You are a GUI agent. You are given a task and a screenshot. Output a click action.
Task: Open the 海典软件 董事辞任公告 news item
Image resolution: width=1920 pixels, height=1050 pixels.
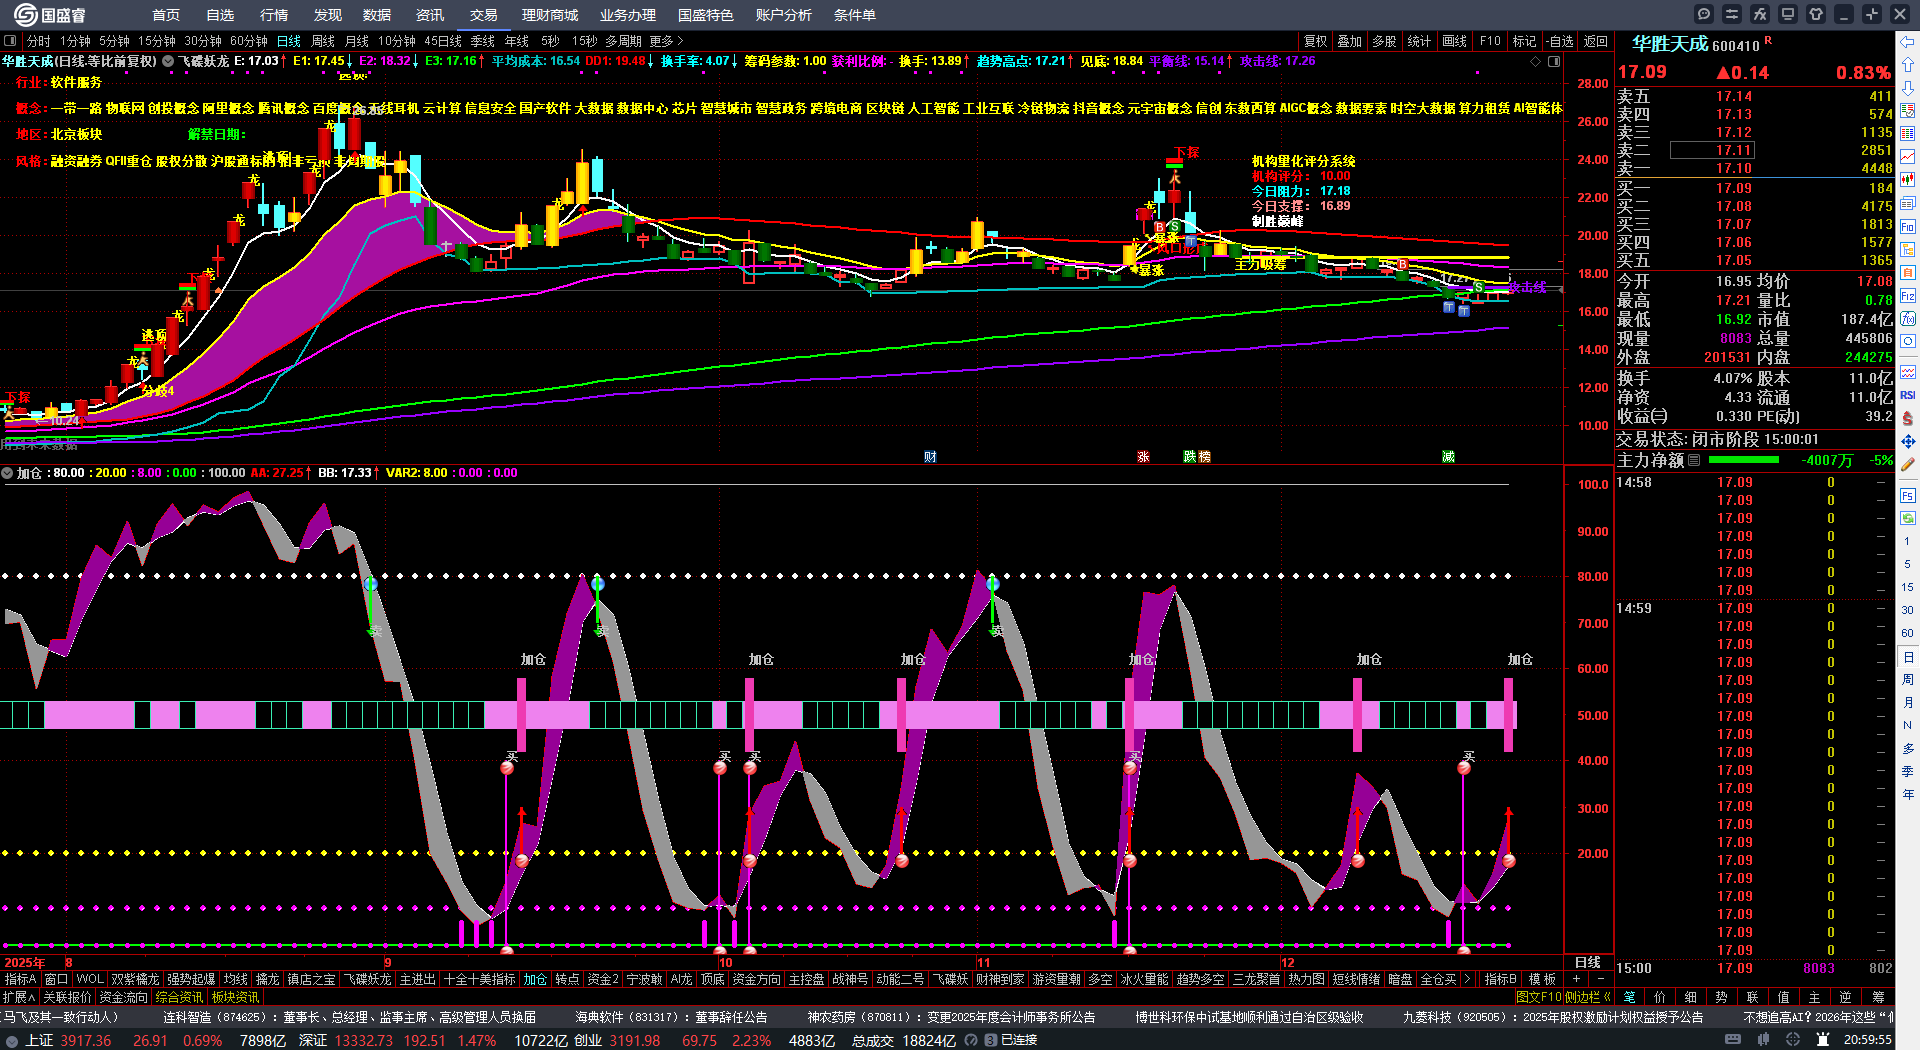671,1017
